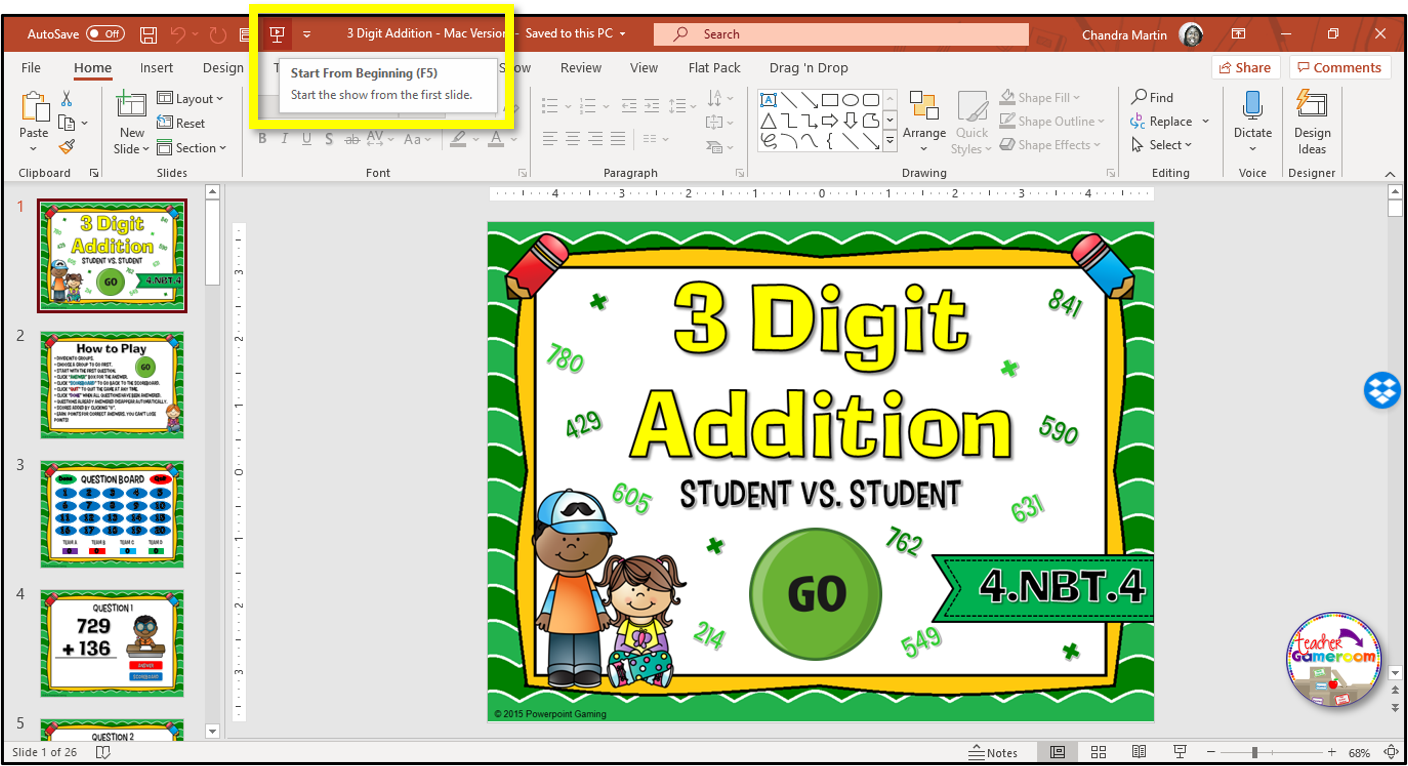Click the zoom slider handle
Image resolution: width=1408 pixels, height=766 pixels.
[x=1255, y=752]
